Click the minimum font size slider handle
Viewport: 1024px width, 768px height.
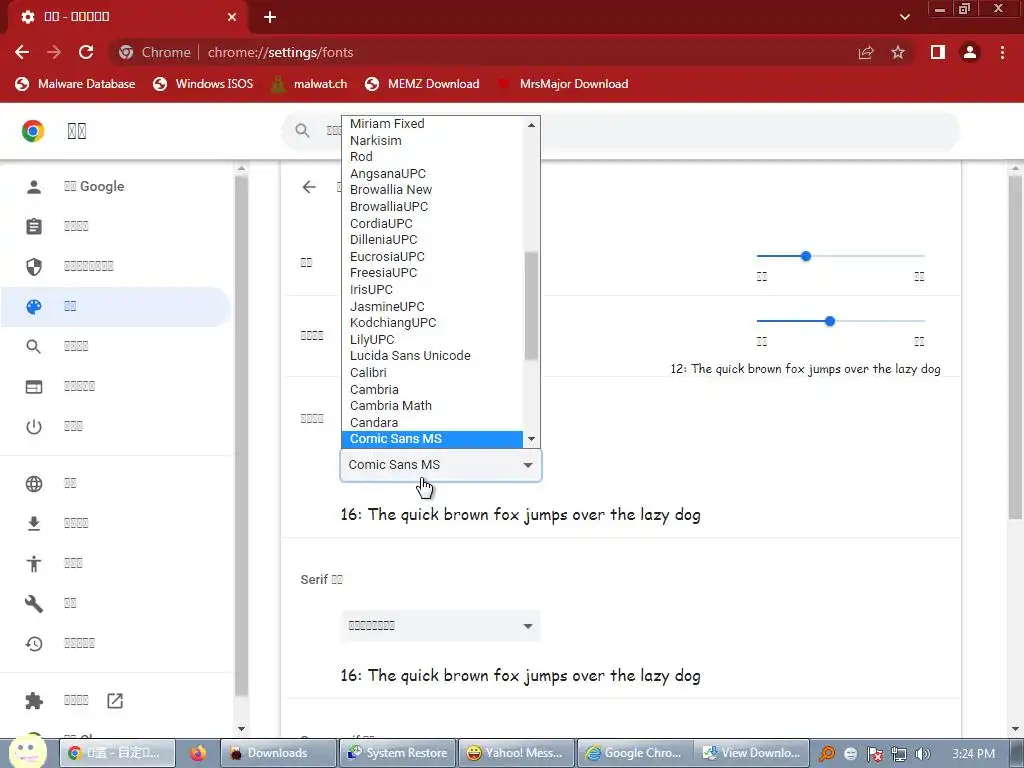coord(829,321)
